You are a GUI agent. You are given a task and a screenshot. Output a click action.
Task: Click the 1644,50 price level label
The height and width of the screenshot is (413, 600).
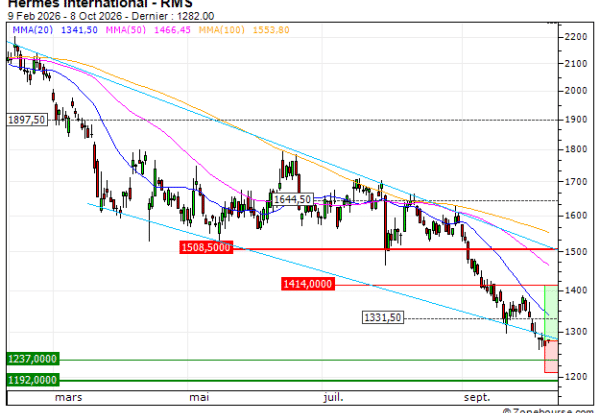tap(292, 199)
